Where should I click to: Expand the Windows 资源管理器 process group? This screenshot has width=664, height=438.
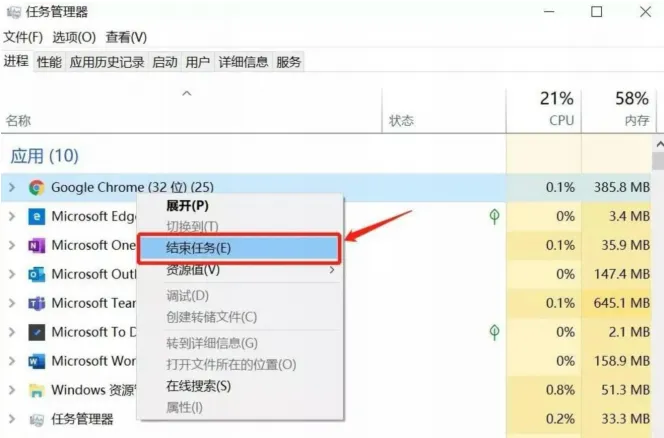tap(12, 390)
